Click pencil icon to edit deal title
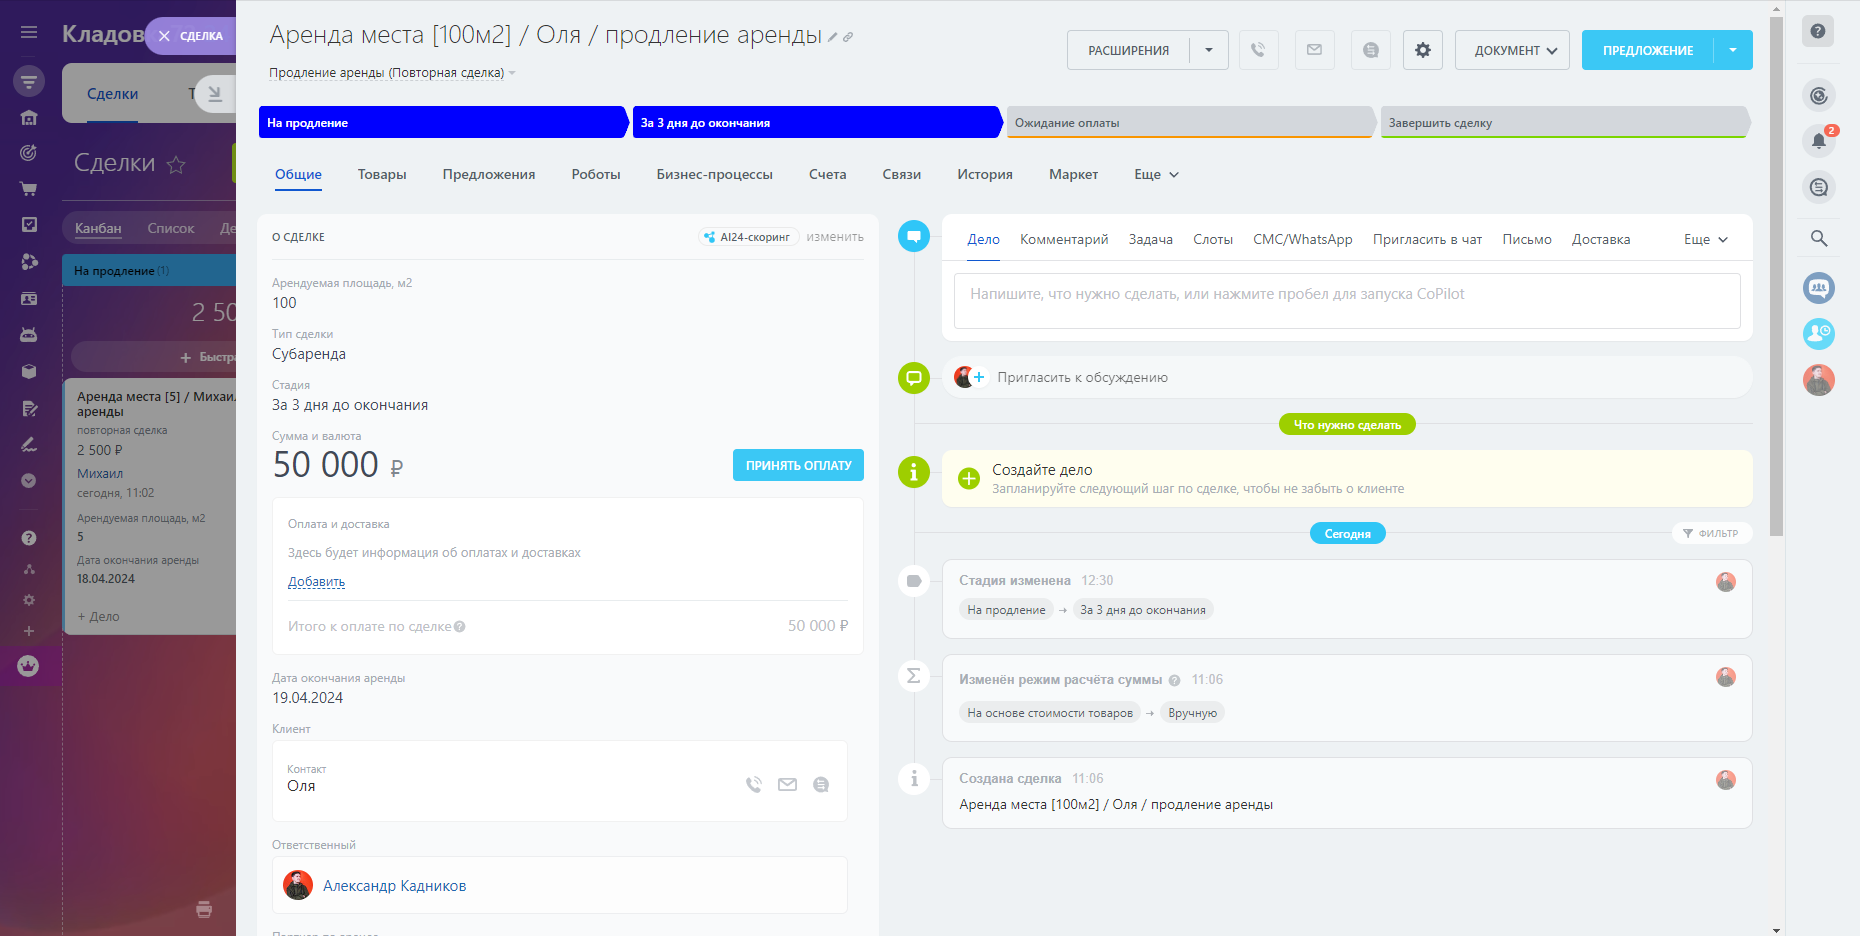This screenshot has height=936, width=1860. click(x=832, y=38)
